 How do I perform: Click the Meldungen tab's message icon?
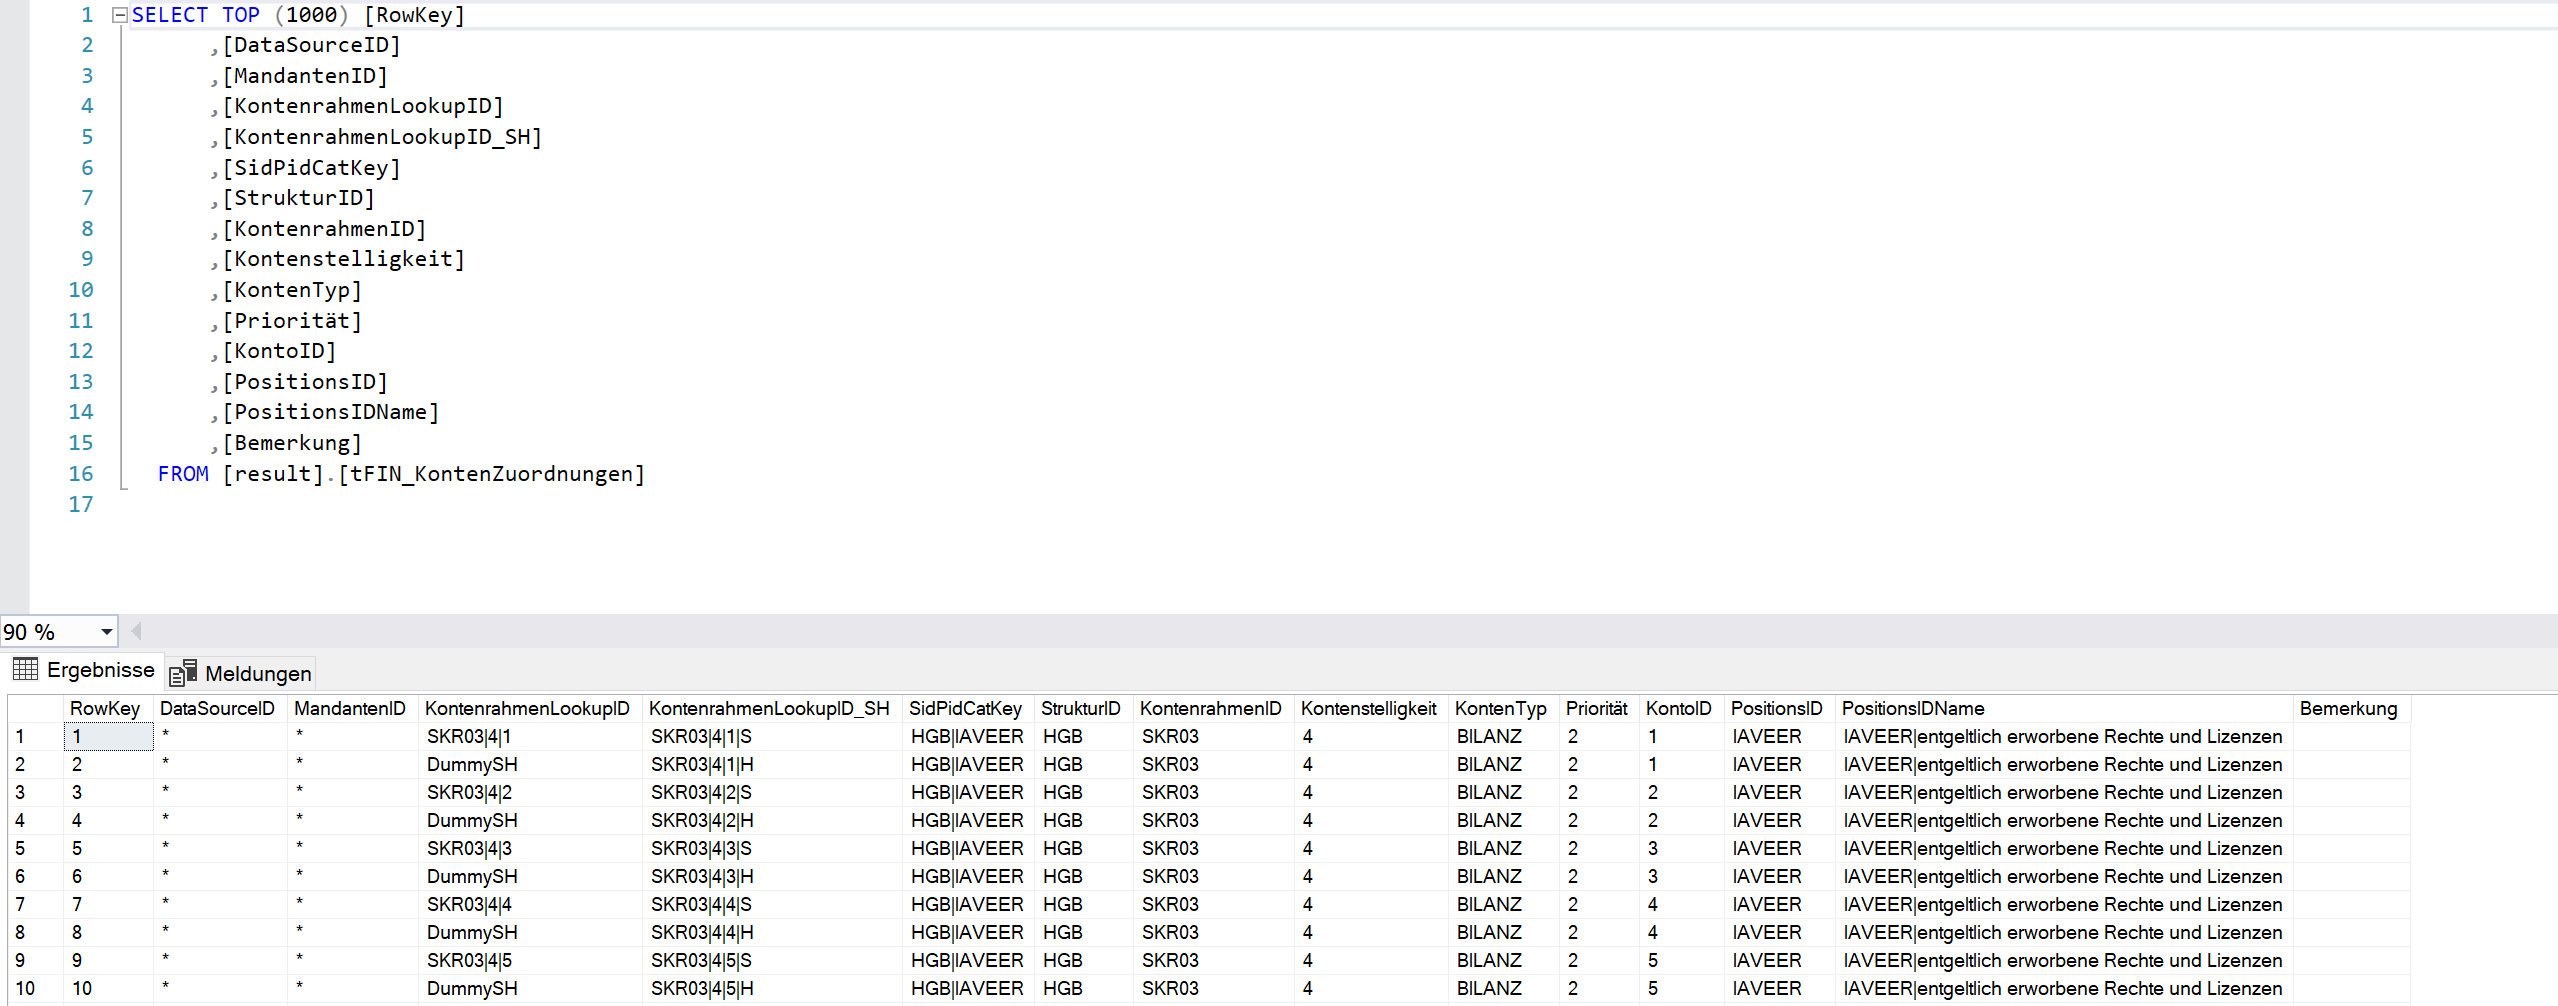coord(182,673)
